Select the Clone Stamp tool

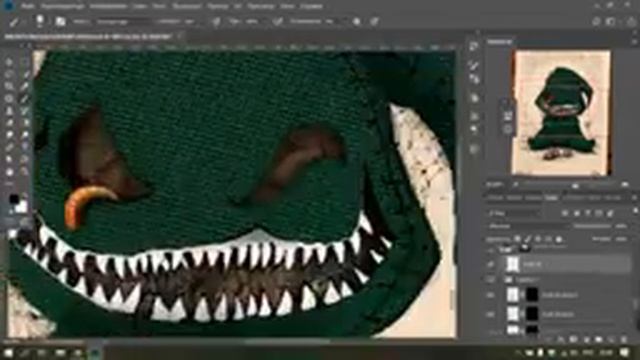click(9, 111)
